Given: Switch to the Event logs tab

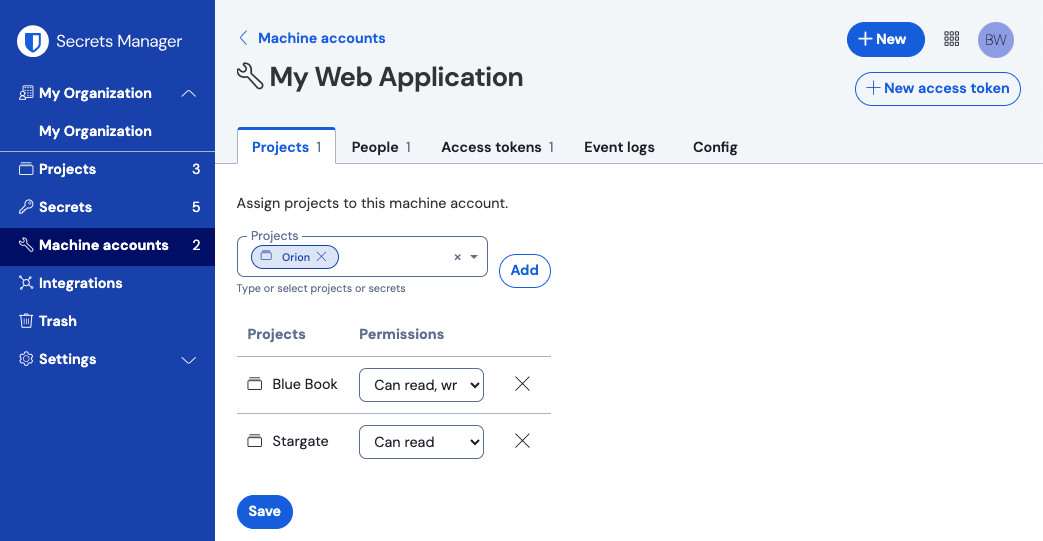Looking at the screenshot, I should pyautogui.click(x=619, y=147).
